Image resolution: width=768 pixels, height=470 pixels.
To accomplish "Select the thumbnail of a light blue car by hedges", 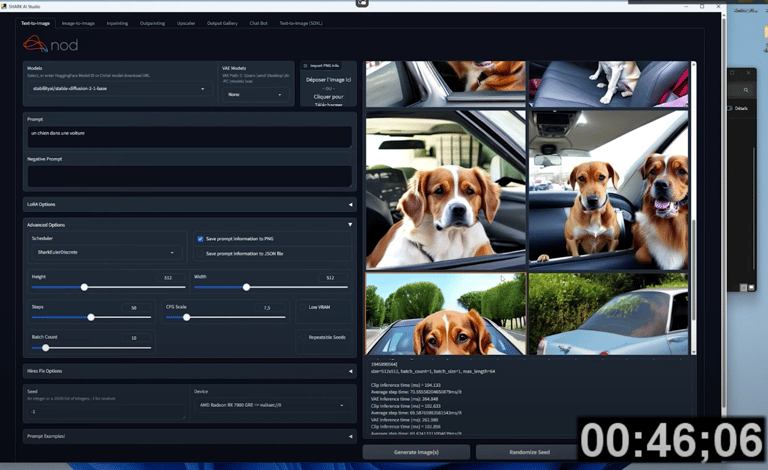I will click(x=608, y=314).
